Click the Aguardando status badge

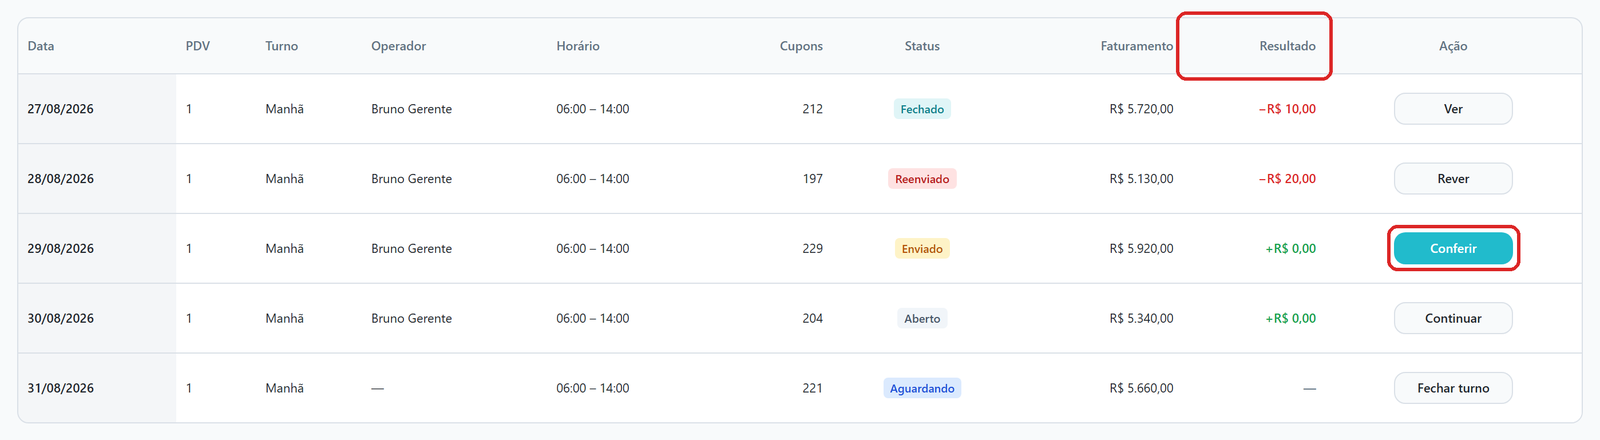click(922, 388)
